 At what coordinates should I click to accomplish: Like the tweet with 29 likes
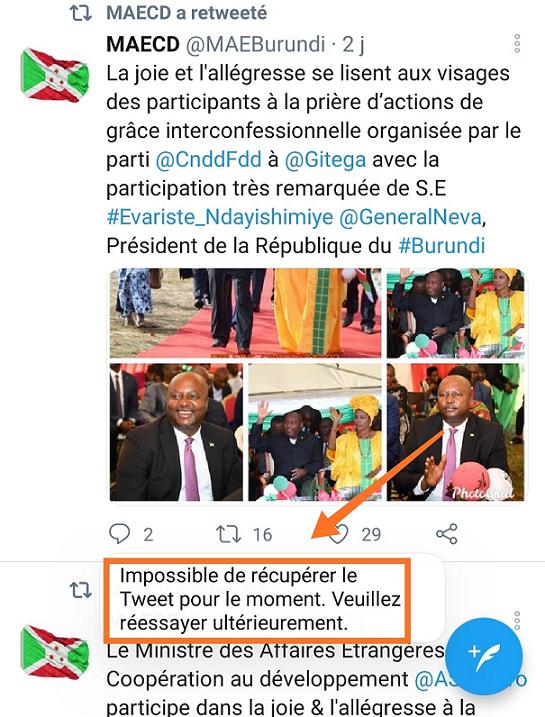pyautogui.click(x=339, y=534)
